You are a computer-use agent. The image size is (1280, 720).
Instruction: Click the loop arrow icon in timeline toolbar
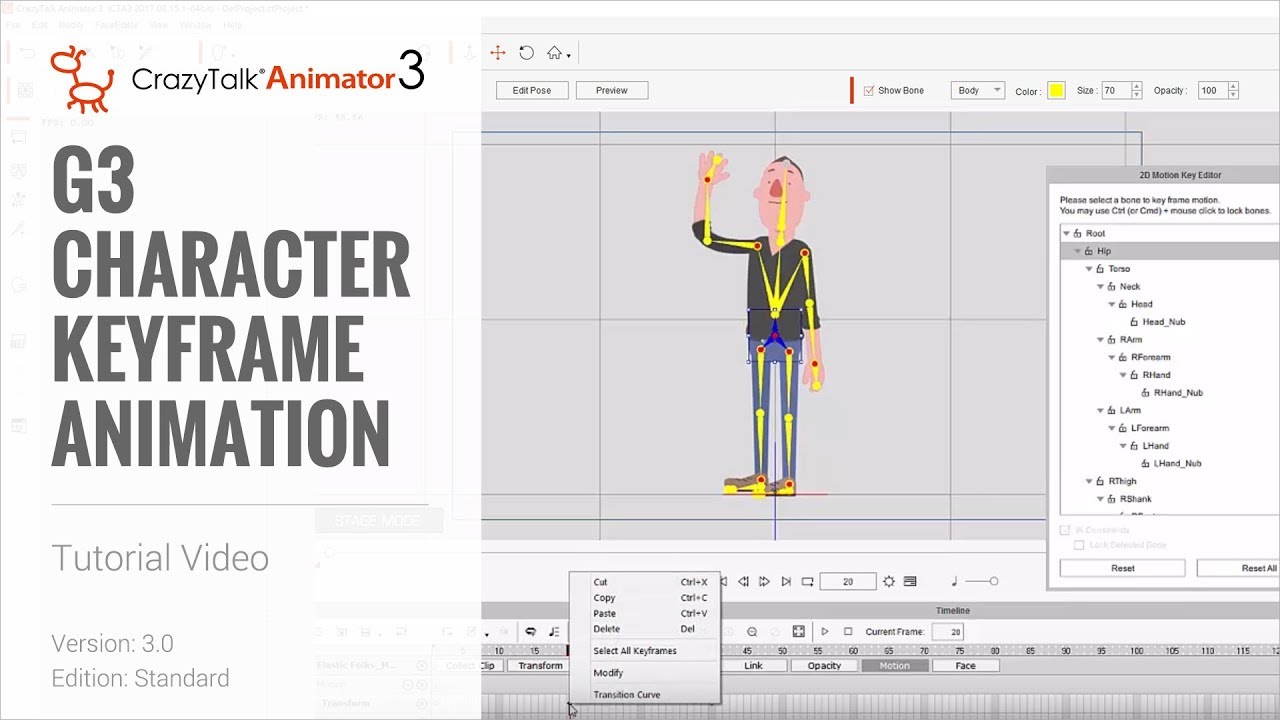point(530,632)
